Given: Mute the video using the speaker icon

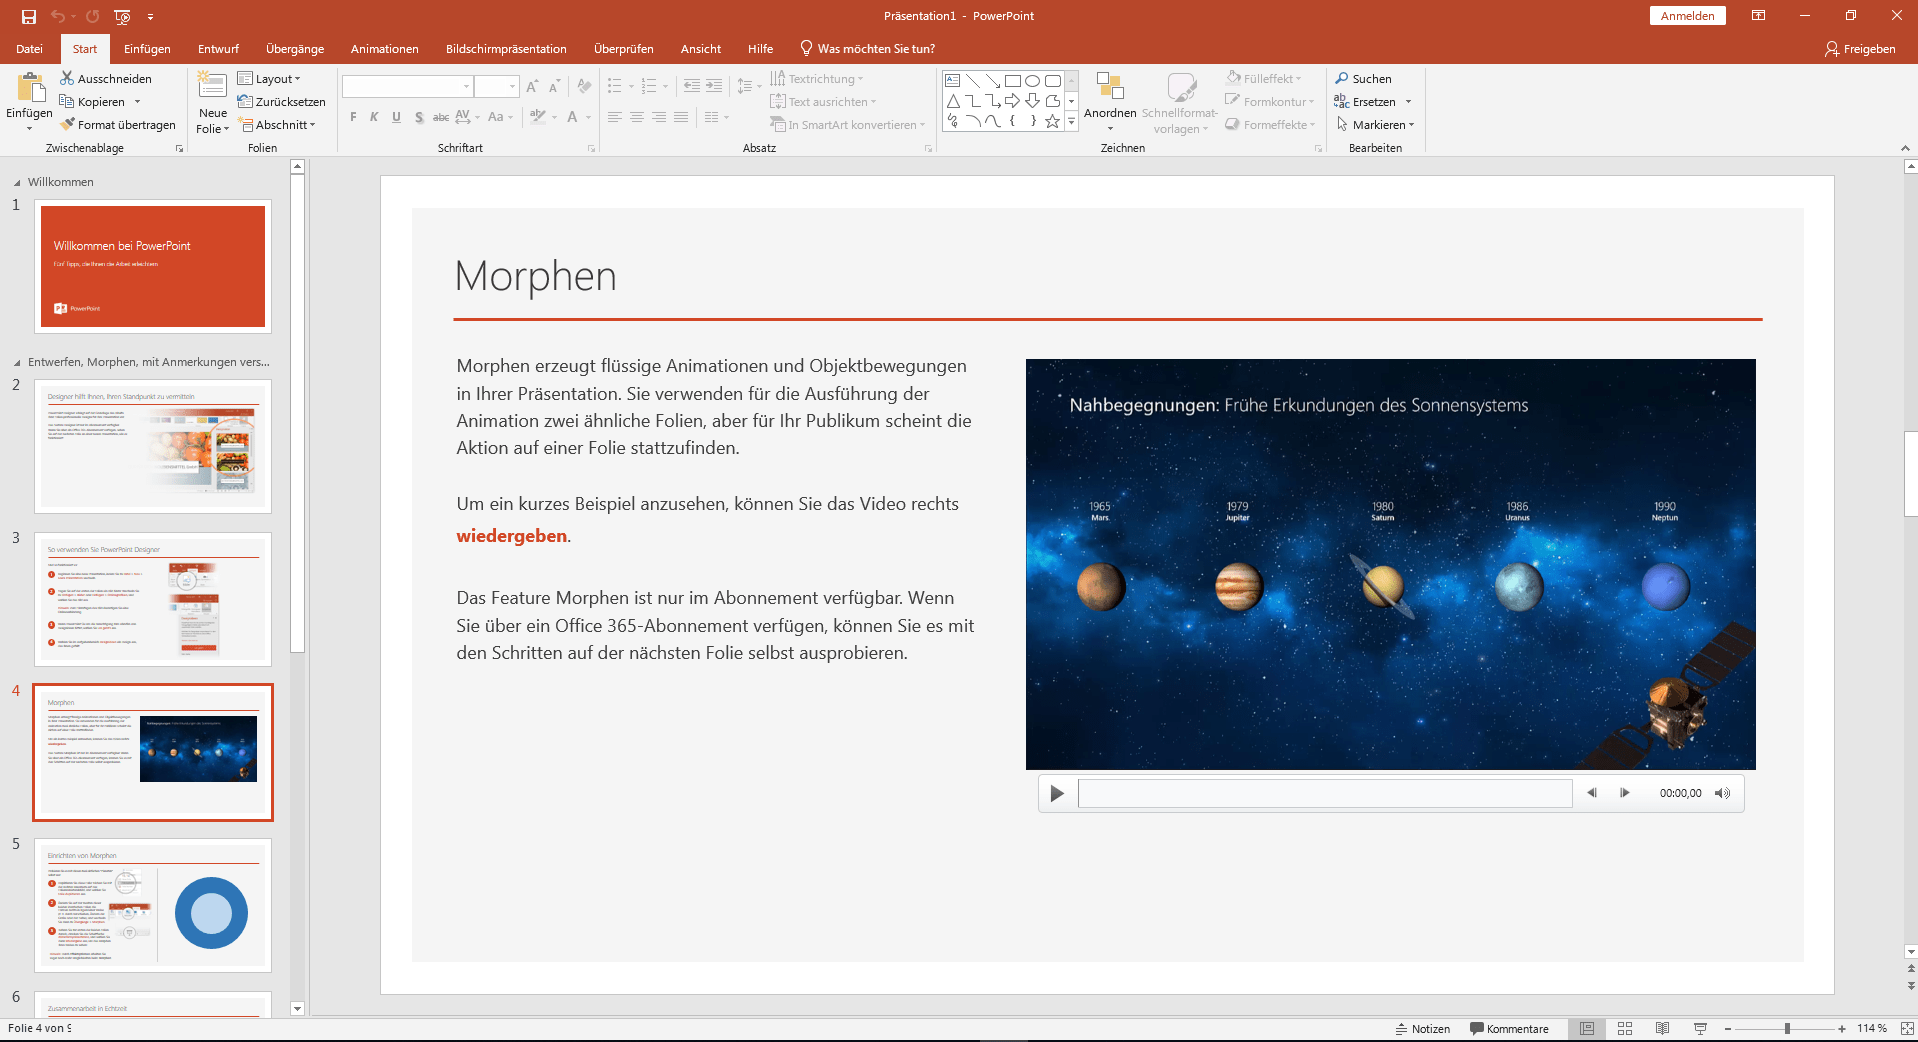Looking at the screenshot, I should 1722,793.
